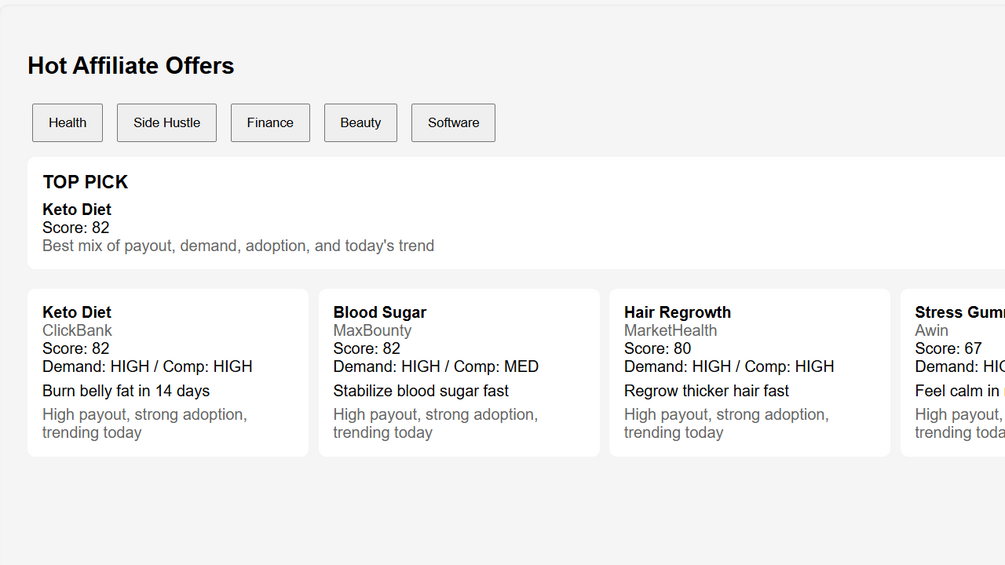This screenshot has height=565, width=1005.
Task: Select the Health category button
Action: click(67, 123)
